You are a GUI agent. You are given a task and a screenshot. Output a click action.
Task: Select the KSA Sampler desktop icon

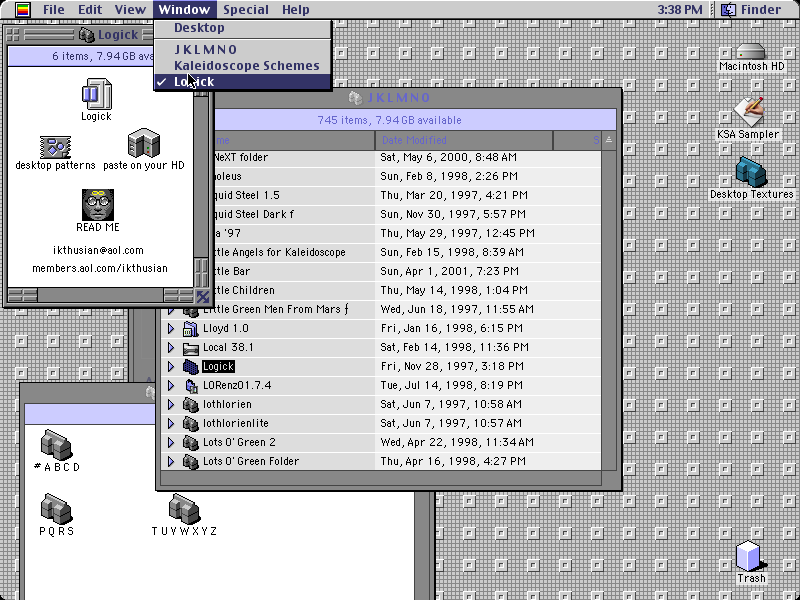click(x=748, y=111)
